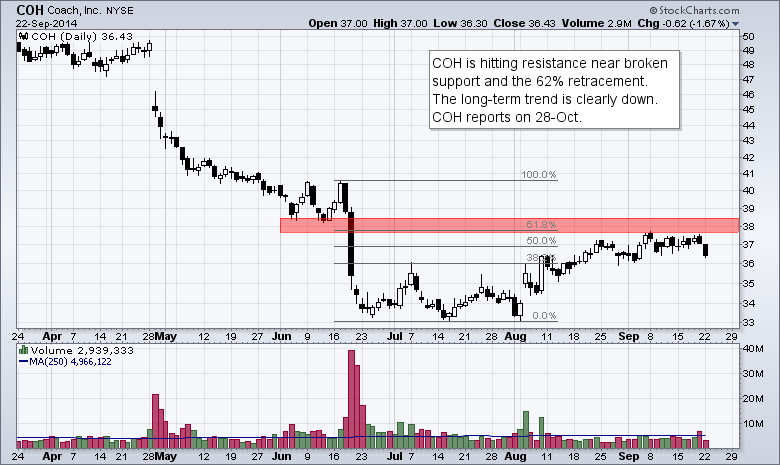Click the Open 37.00 value
The image size is (780, 465).
(338, 23)
